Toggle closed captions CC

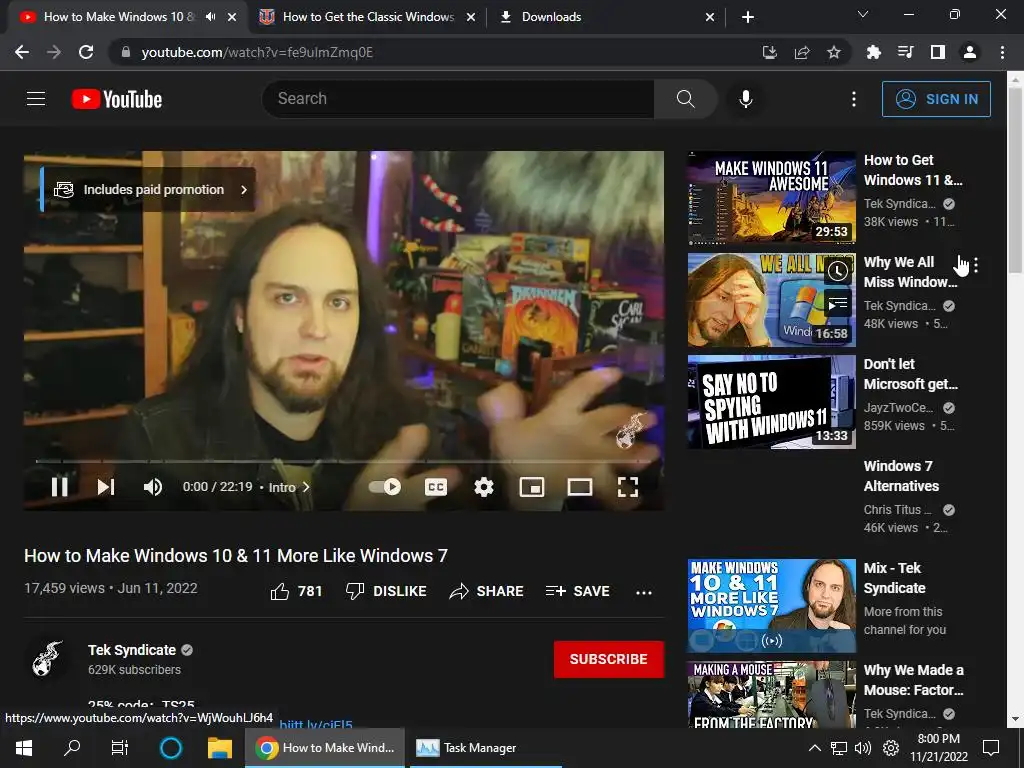436,487
